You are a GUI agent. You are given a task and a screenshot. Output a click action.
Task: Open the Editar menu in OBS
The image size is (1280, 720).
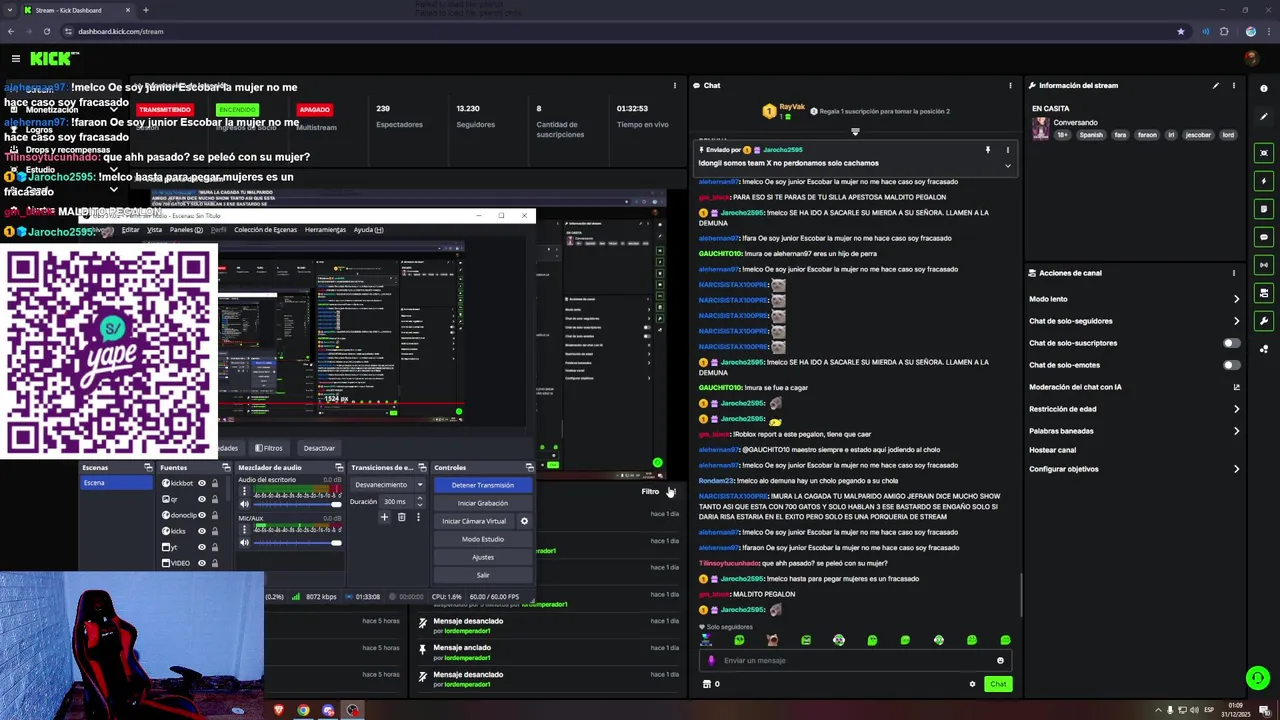(131, 230)
